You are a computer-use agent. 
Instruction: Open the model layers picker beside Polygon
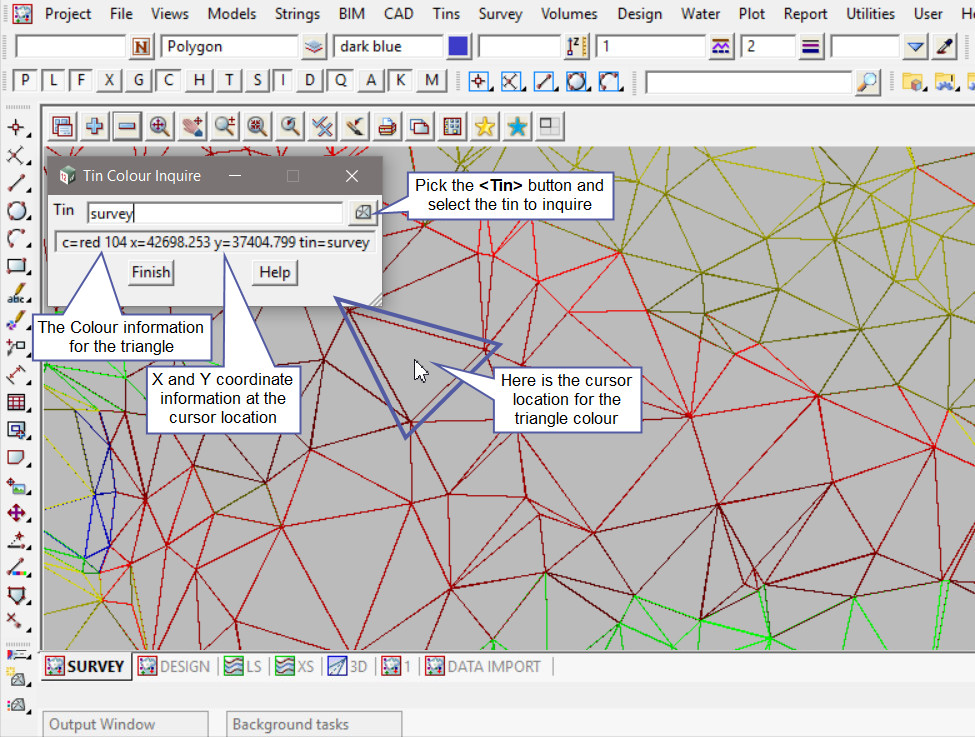[x=315, y=47]
